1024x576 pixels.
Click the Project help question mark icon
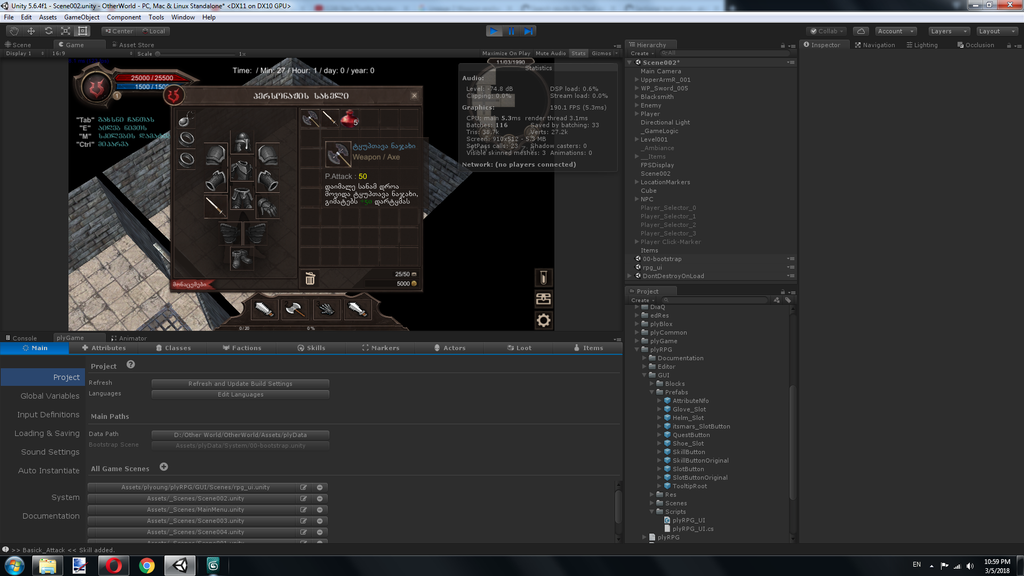pos(131,364)
